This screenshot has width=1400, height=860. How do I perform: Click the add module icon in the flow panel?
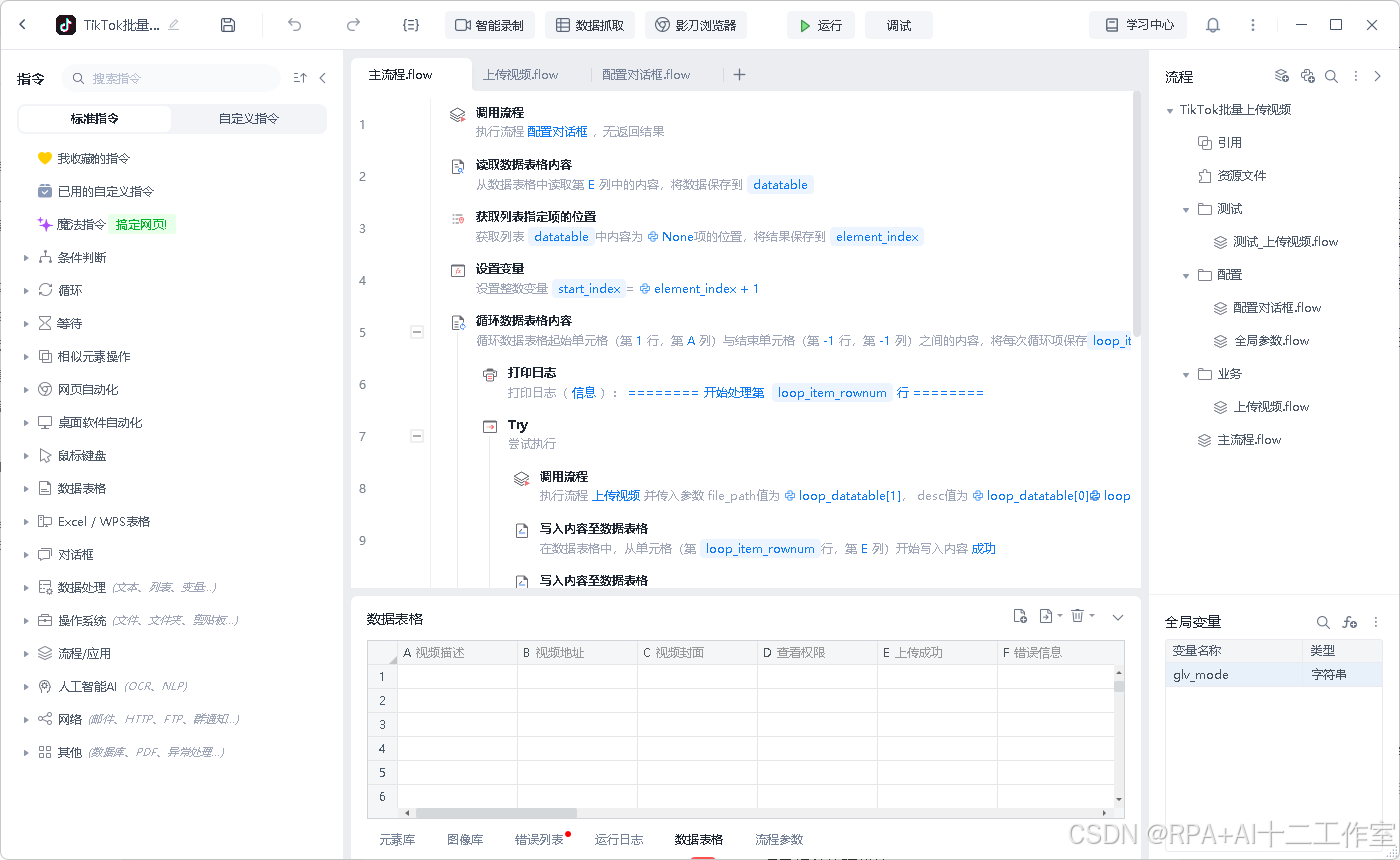(x=1307, y=76)
